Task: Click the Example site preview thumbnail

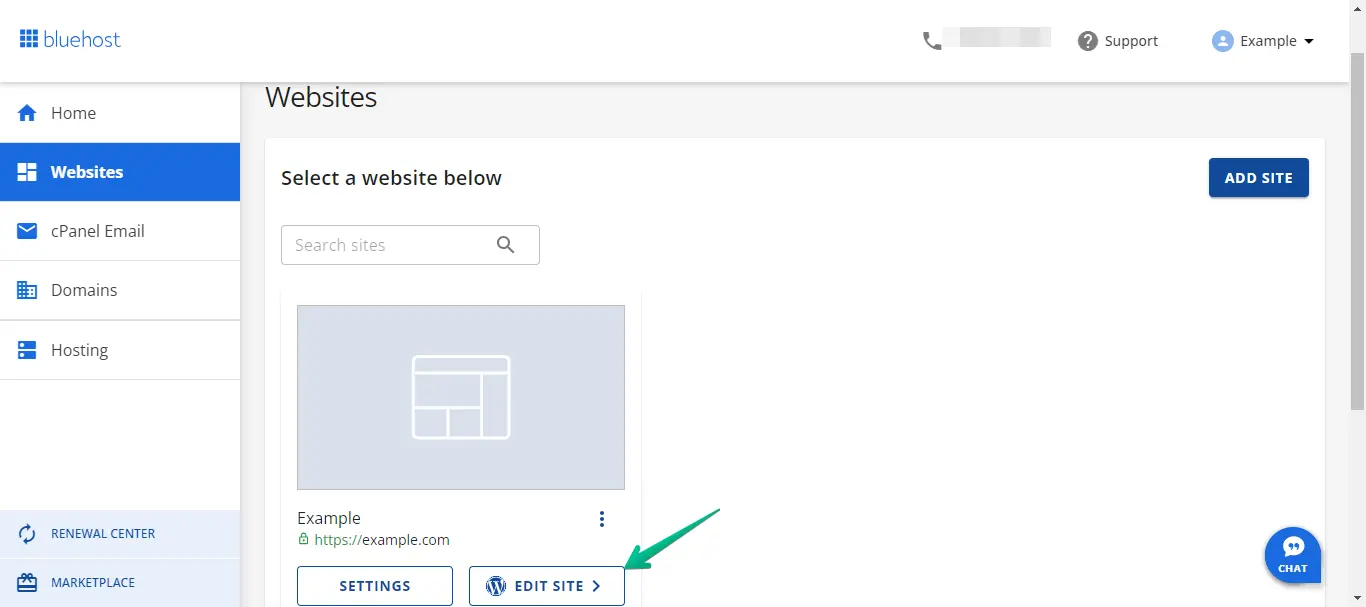Action: click(x=461, y=397)
